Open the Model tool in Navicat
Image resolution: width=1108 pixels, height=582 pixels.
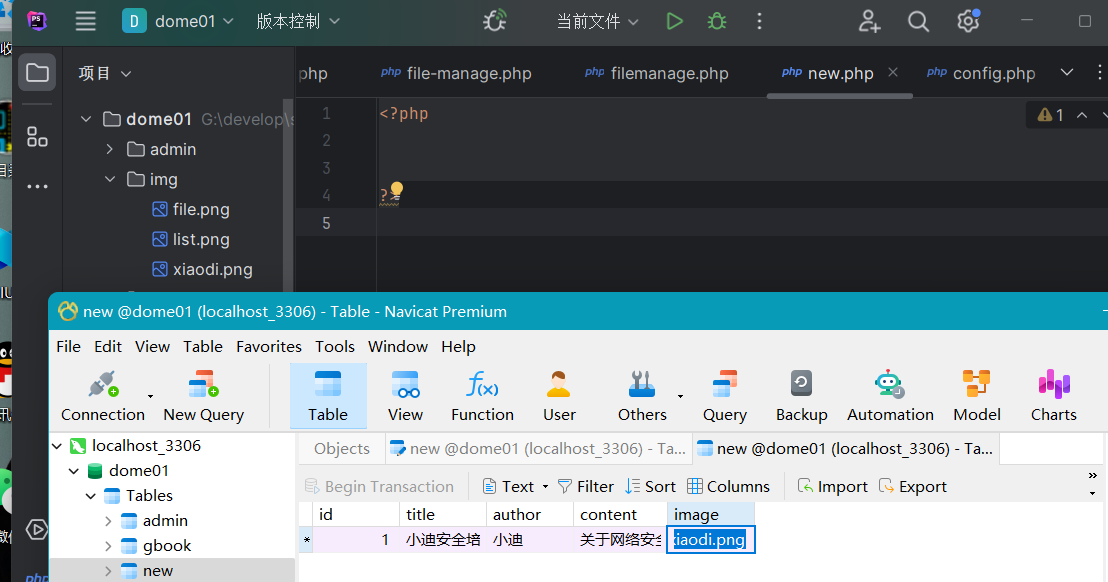[x=976, y=395]
